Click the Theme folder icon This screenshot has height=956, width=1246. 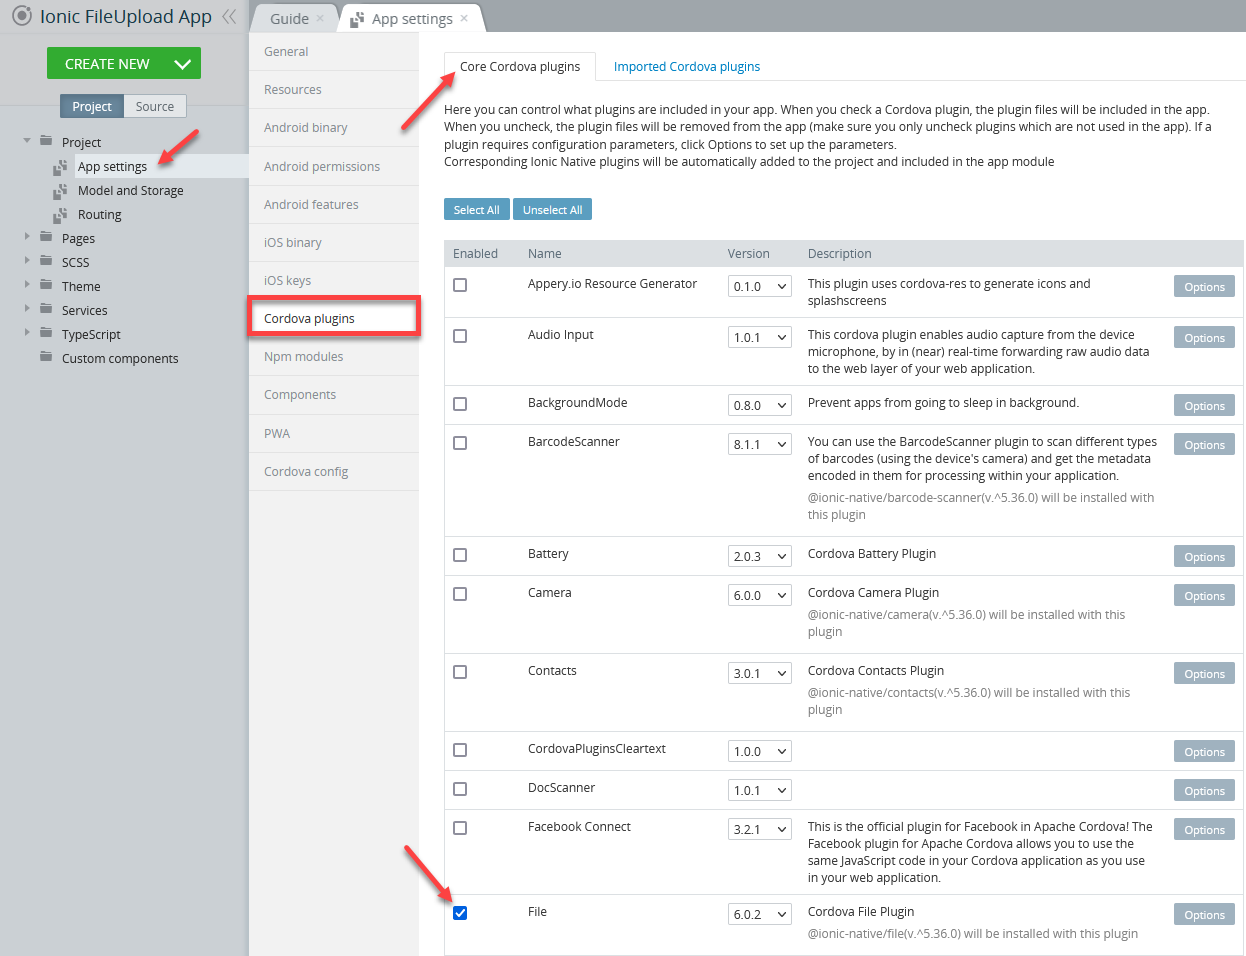click(x=46, y=285)
